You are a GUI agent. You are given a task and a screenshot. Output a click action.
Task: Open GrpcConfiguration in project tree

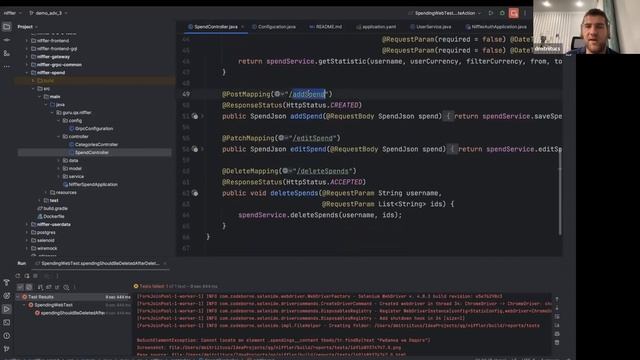point(91,129)
